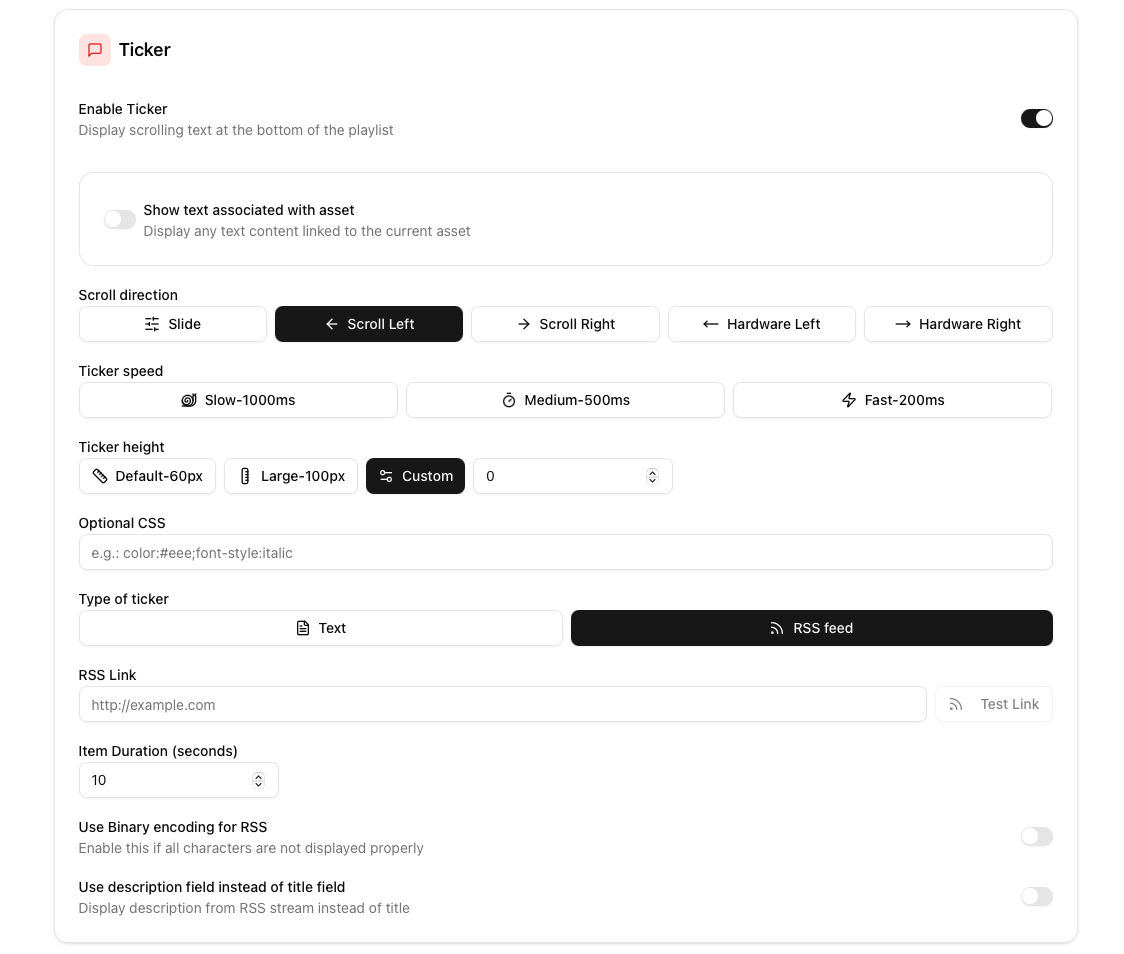Screen dimensions: 1124x954
Task: Select Hardware Left scroll direction
Action: [761, 324]
